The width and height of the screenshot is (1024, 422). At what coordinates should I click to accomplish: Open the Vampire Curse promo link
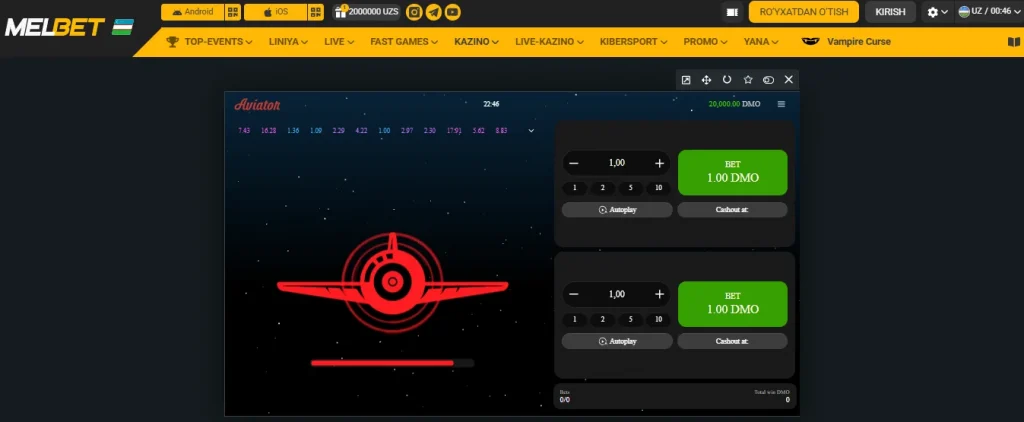click(x=859, y=42)
